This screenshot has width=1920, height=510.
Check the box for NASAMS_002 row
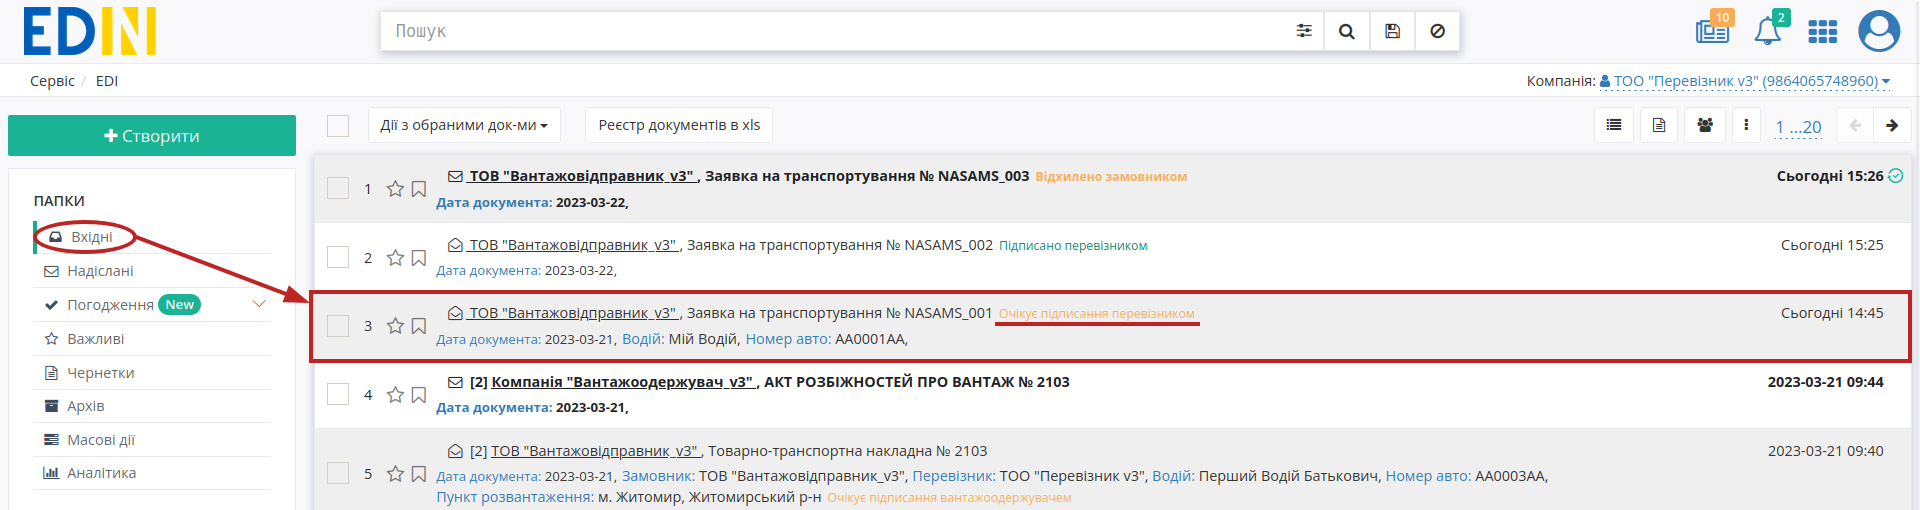tap(338, 257)
